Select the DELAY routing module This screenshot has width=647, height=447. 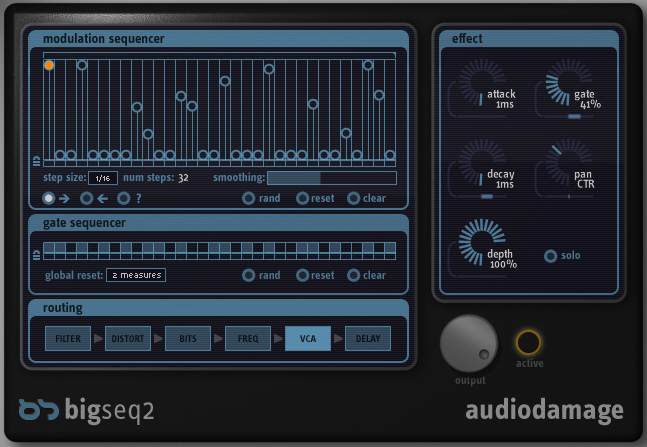368,338
